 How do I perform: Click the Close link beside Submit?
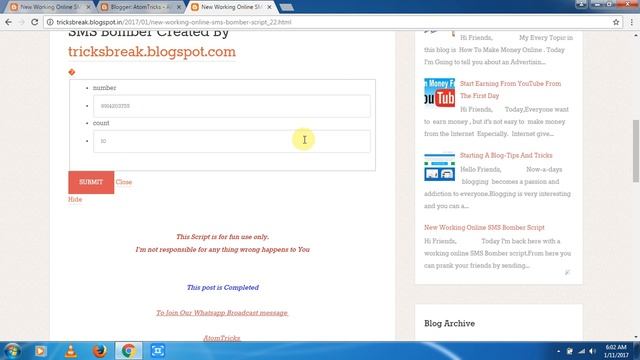click(x=124, y=182)
